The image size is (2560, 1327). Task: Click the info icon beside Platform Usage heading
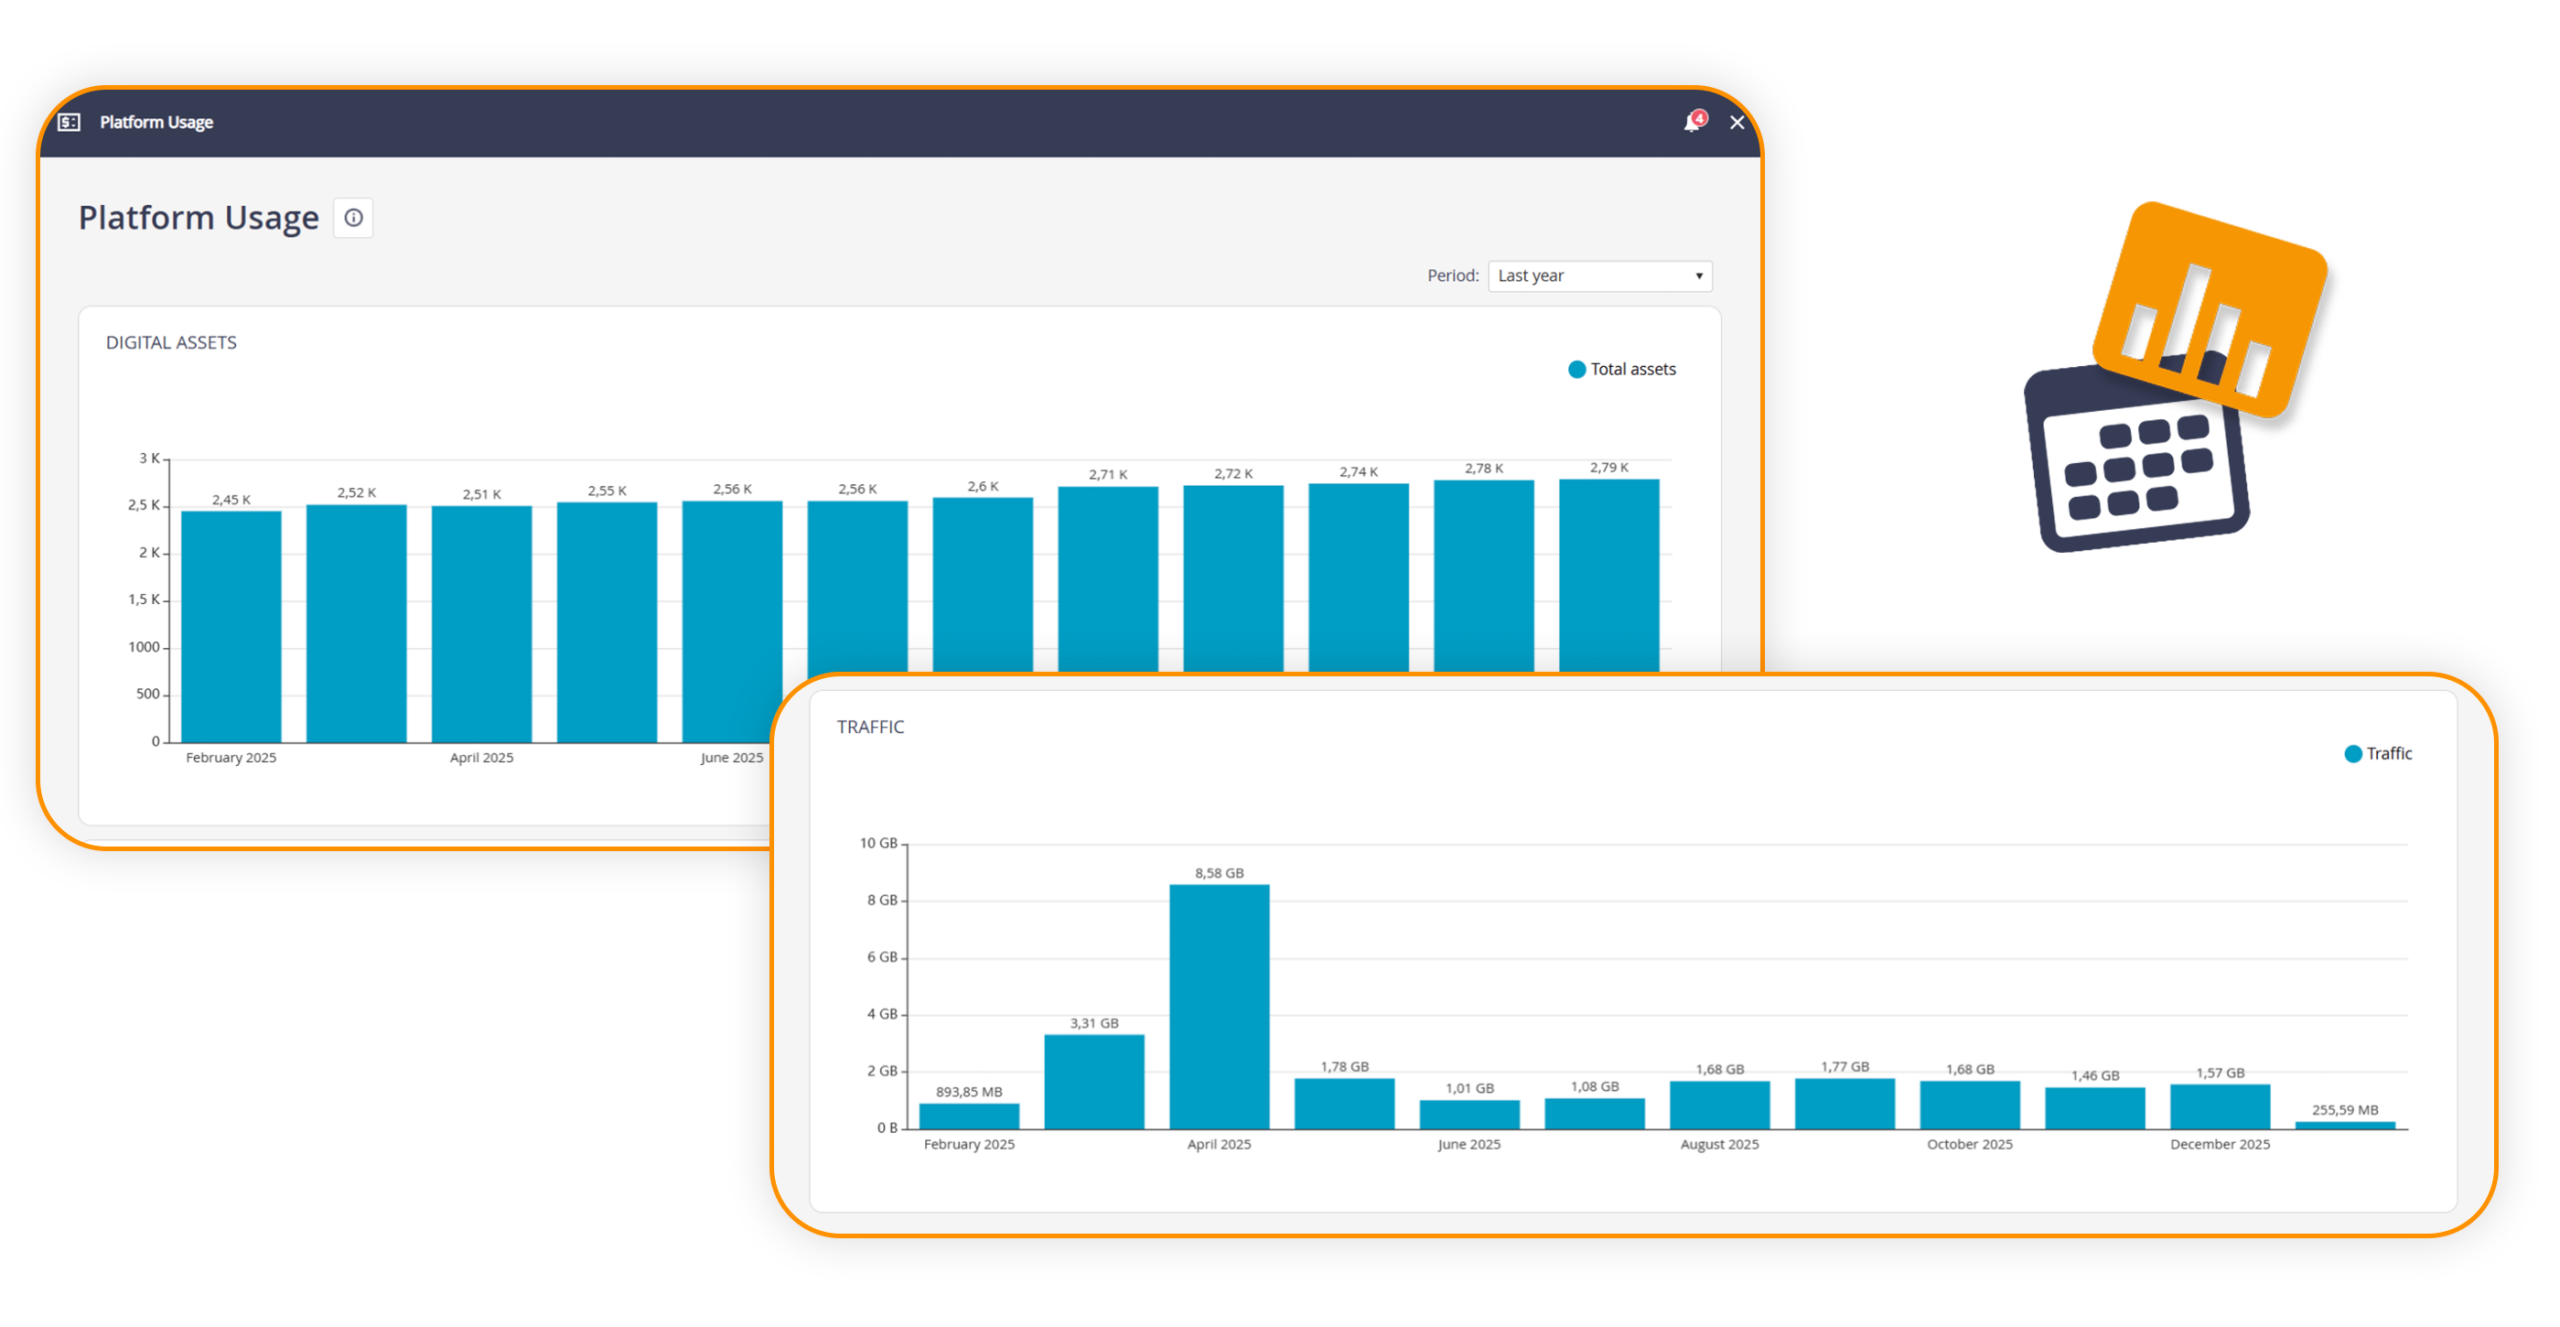[352, 217]
